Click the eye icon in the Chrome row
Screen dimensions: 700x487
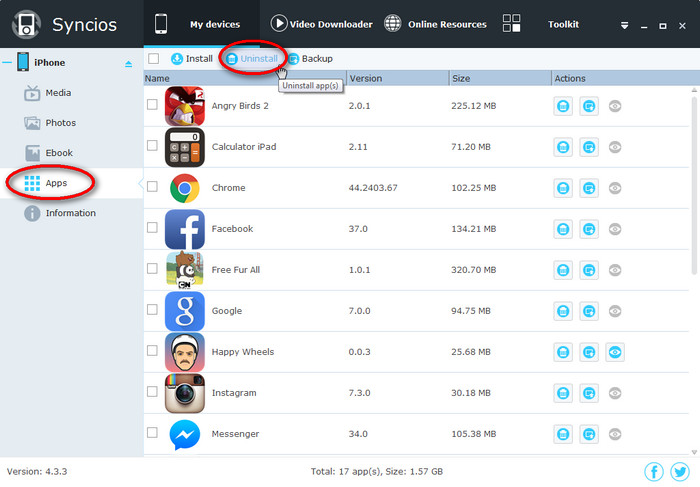[615, 188]
